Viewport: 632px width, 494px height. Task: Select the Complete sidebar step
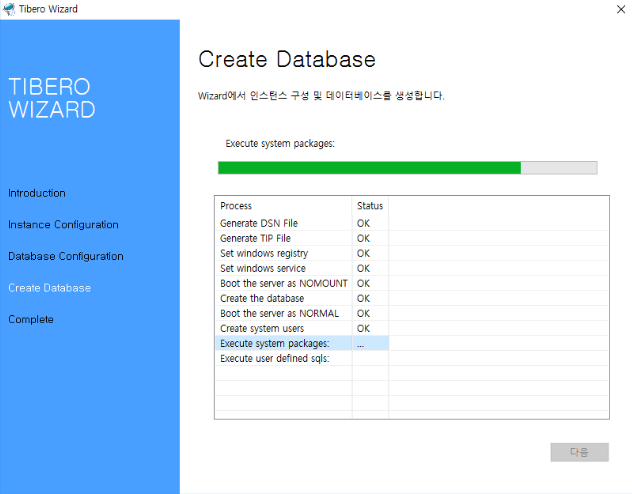click(x=31, y=319)
